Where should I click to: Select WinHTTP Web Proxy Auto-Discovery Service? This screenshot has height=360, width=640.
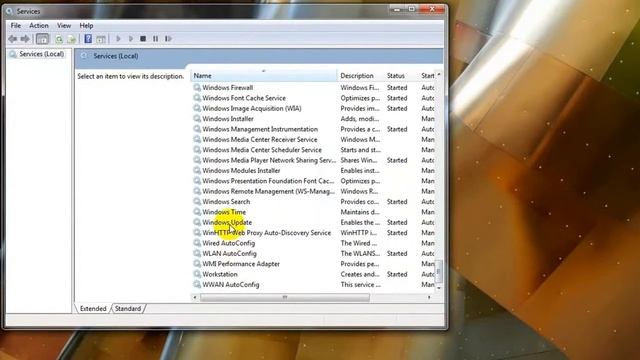pos(267,233)
